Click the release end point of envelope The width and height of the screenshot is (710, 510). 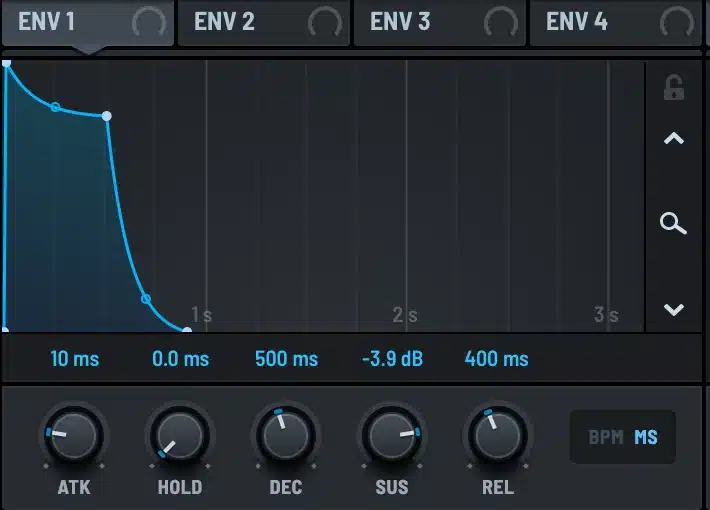187,330
